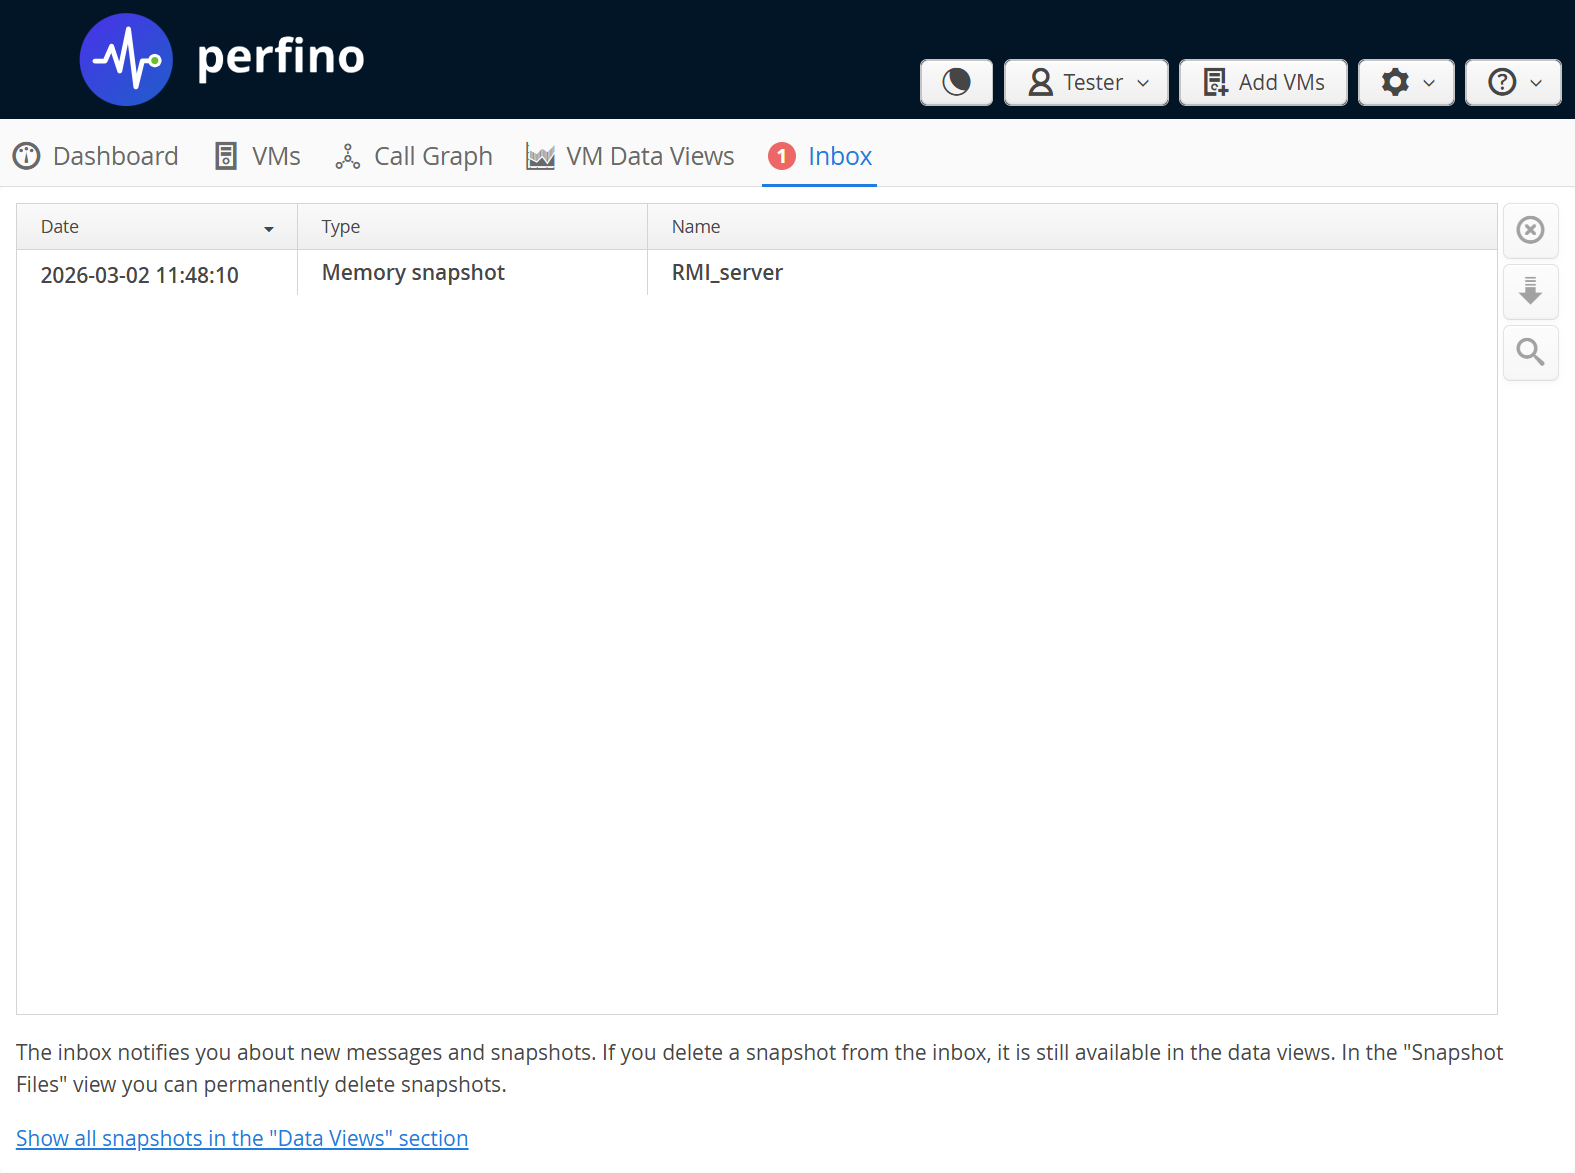Click the Name column header

(696, 227)
